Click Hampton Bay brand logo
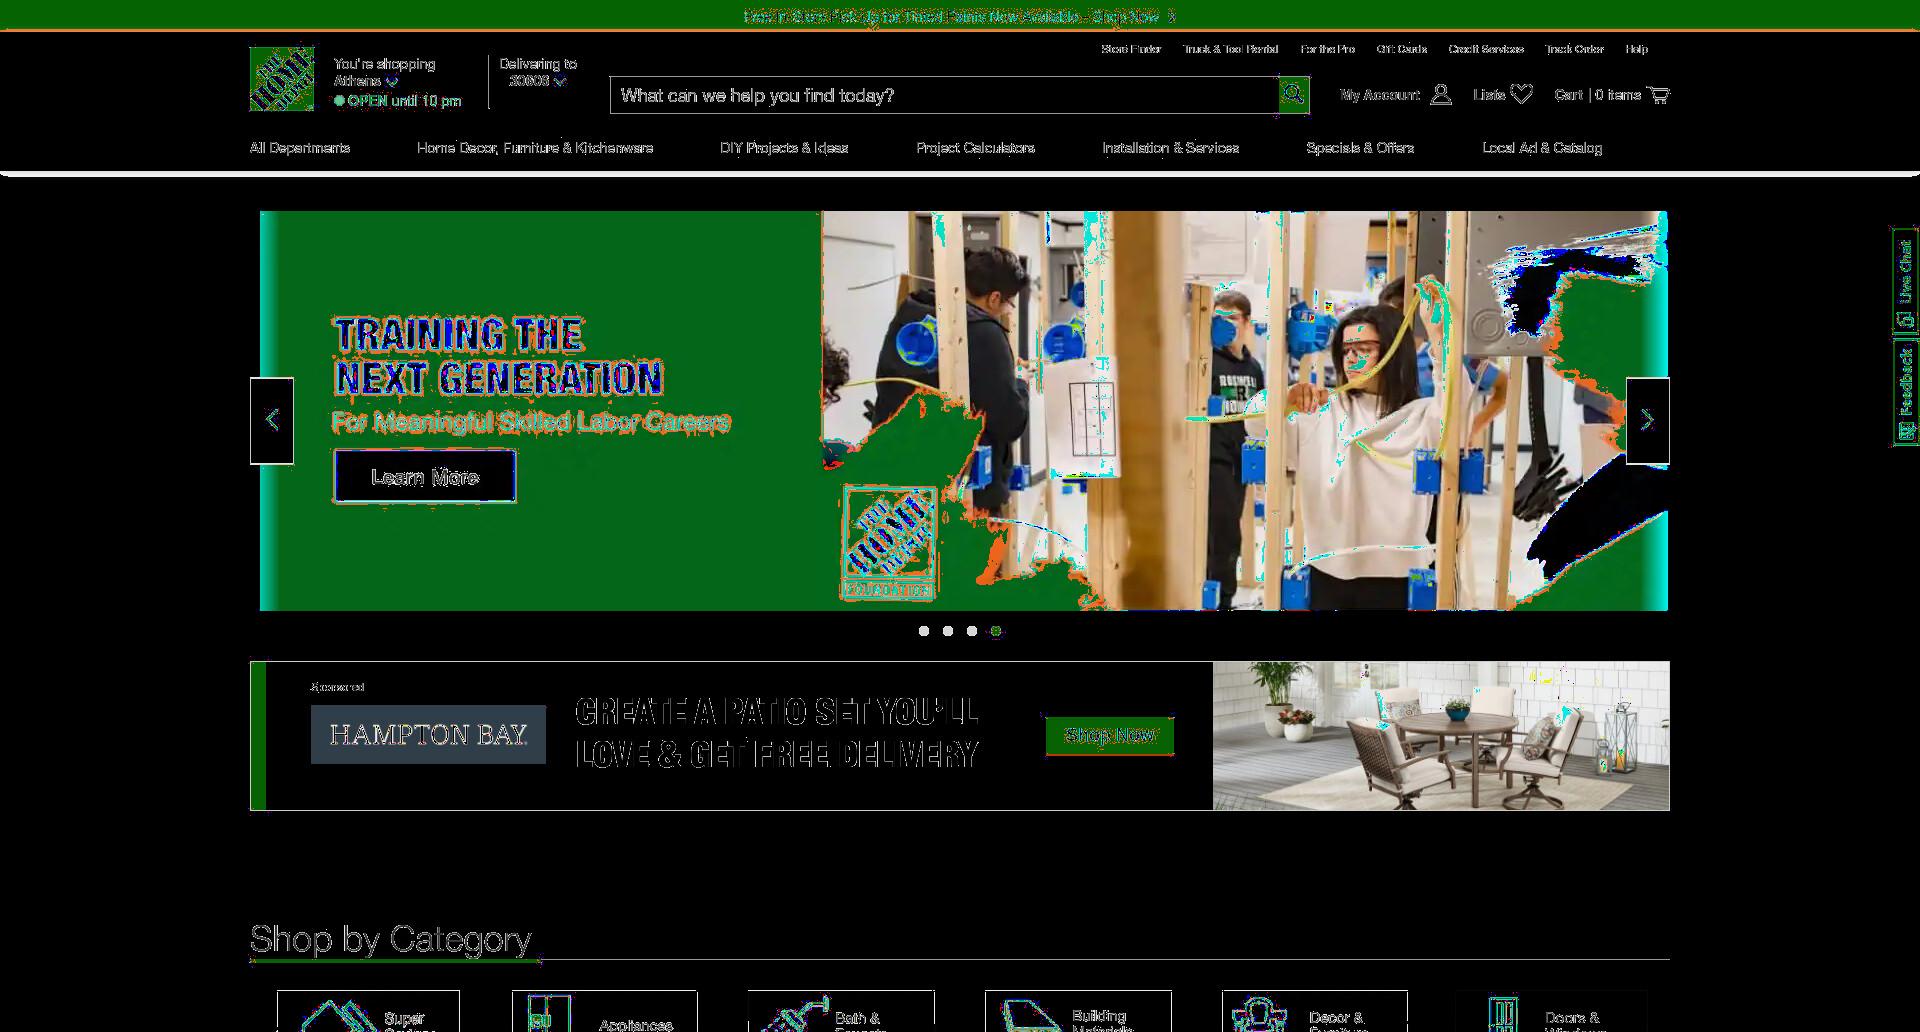This screenshot has height=1032, width=1920. (428, 735)
